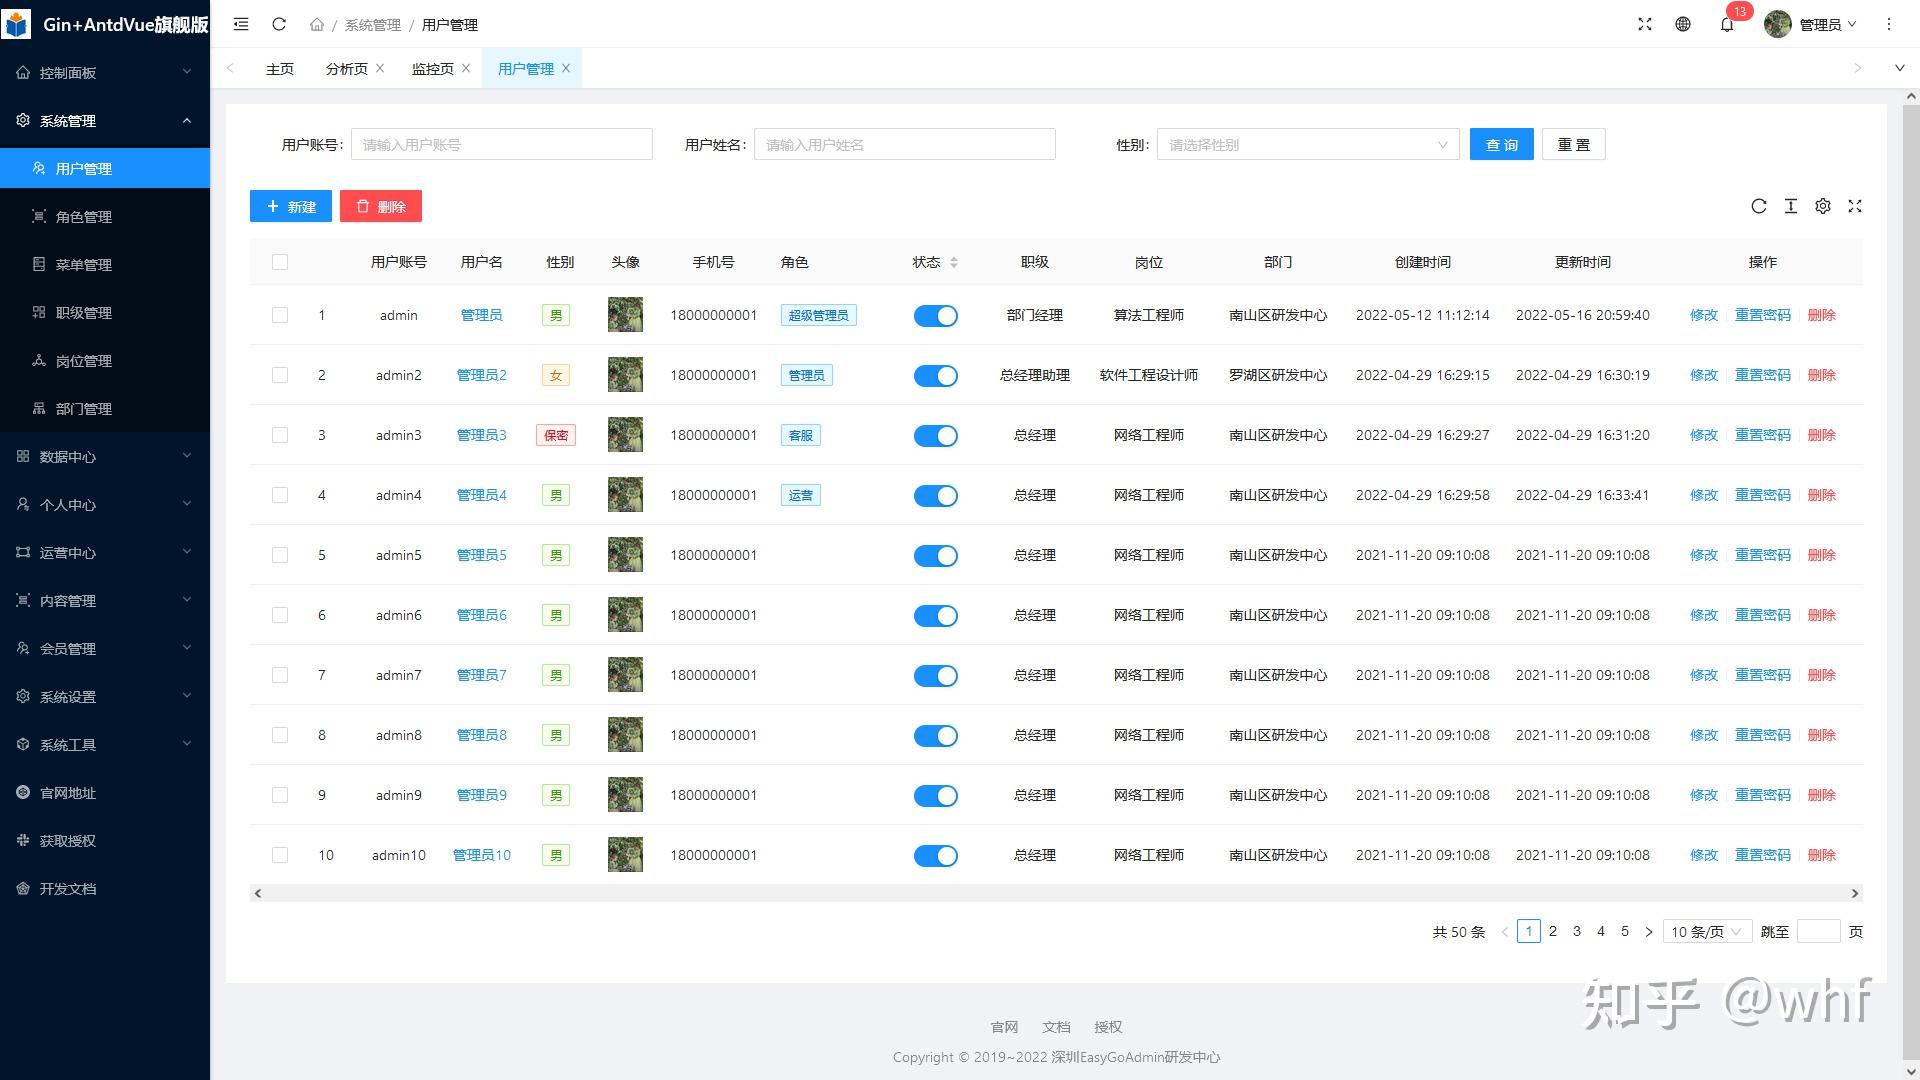Select the header checkbox to select all rows
This screenshot has width=1920, height=1080.
click(280, 261)
